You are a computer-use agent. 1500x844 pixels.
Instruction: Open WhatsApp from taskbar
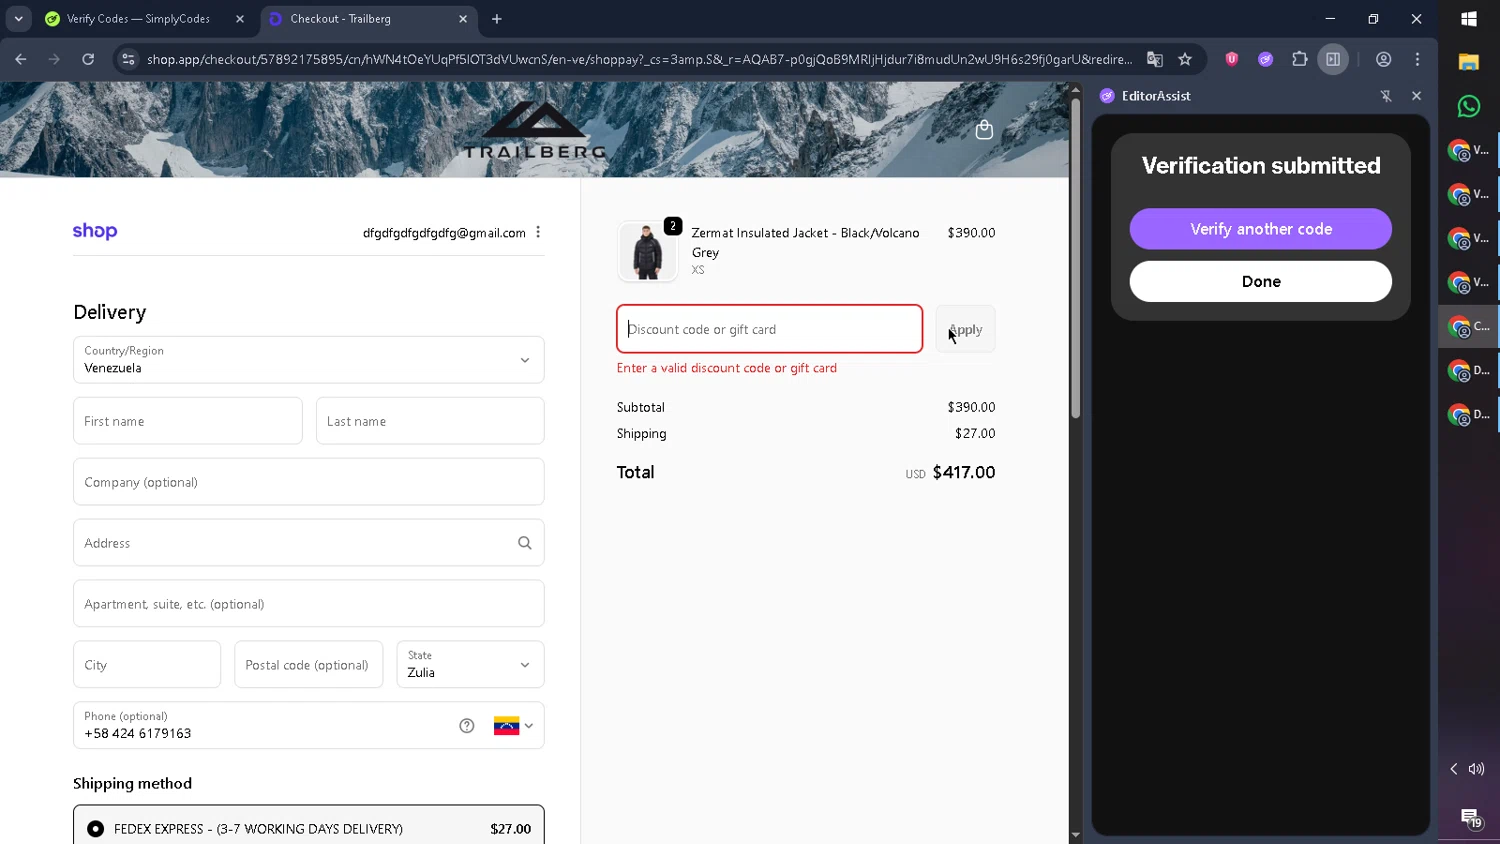(1469, 106)
